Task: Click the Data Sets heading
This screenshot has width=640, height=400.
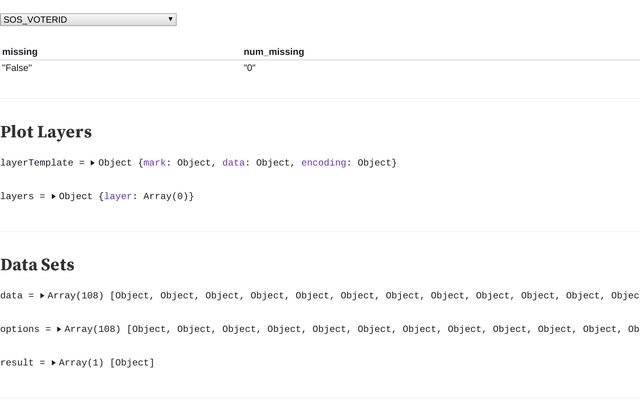Action: (x=37, y=265)
